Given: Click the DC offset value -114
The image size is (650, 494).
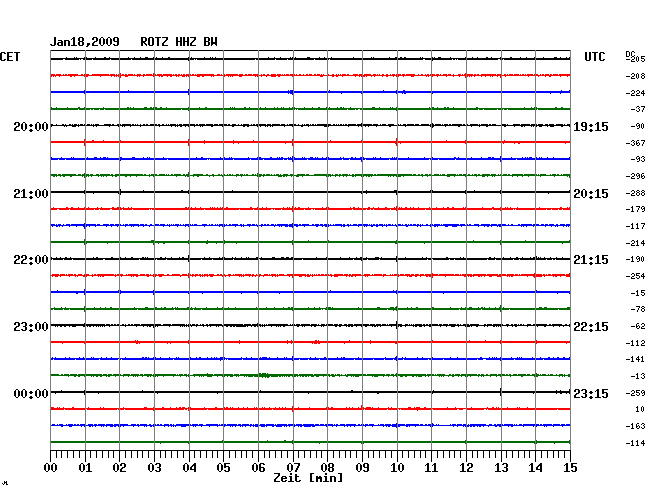Looking at the screenshot, I should (x=635, y=443).
